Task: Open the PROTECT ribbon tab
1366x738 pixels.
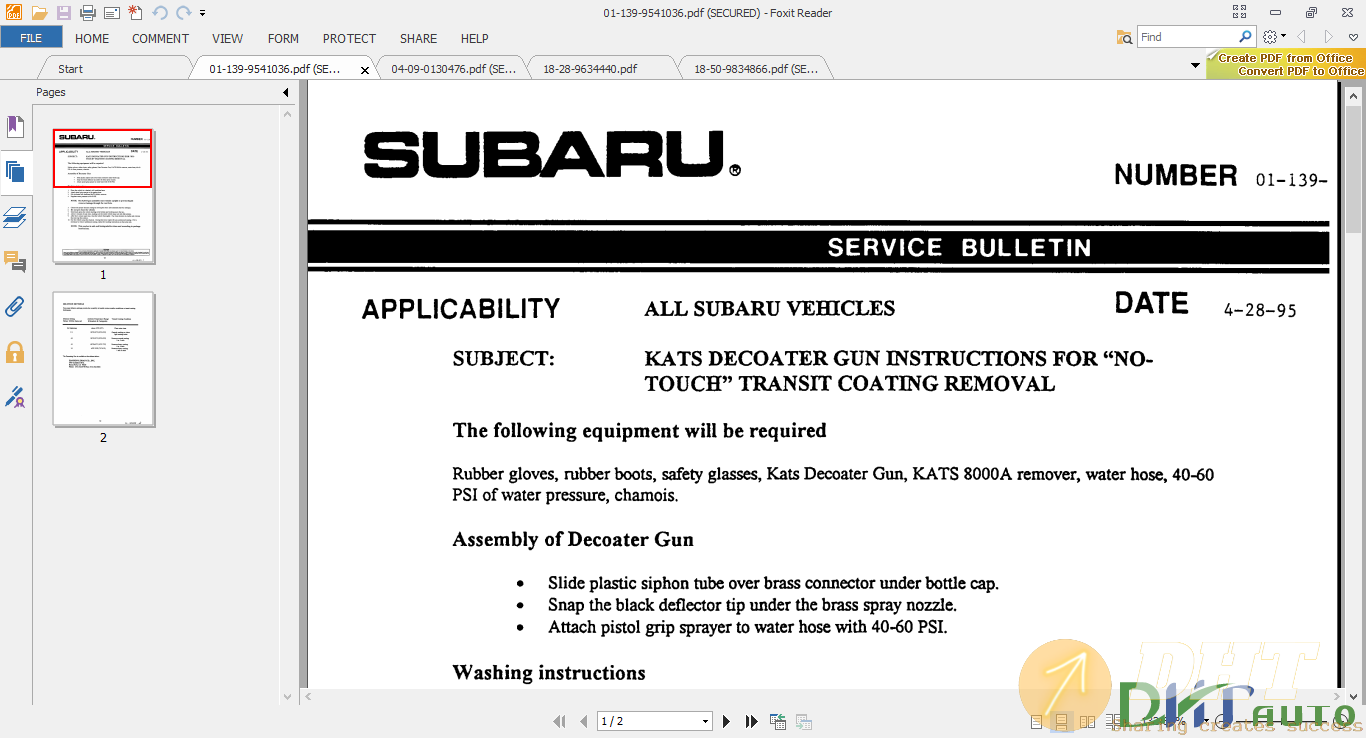Action: [x=349, y=38]
